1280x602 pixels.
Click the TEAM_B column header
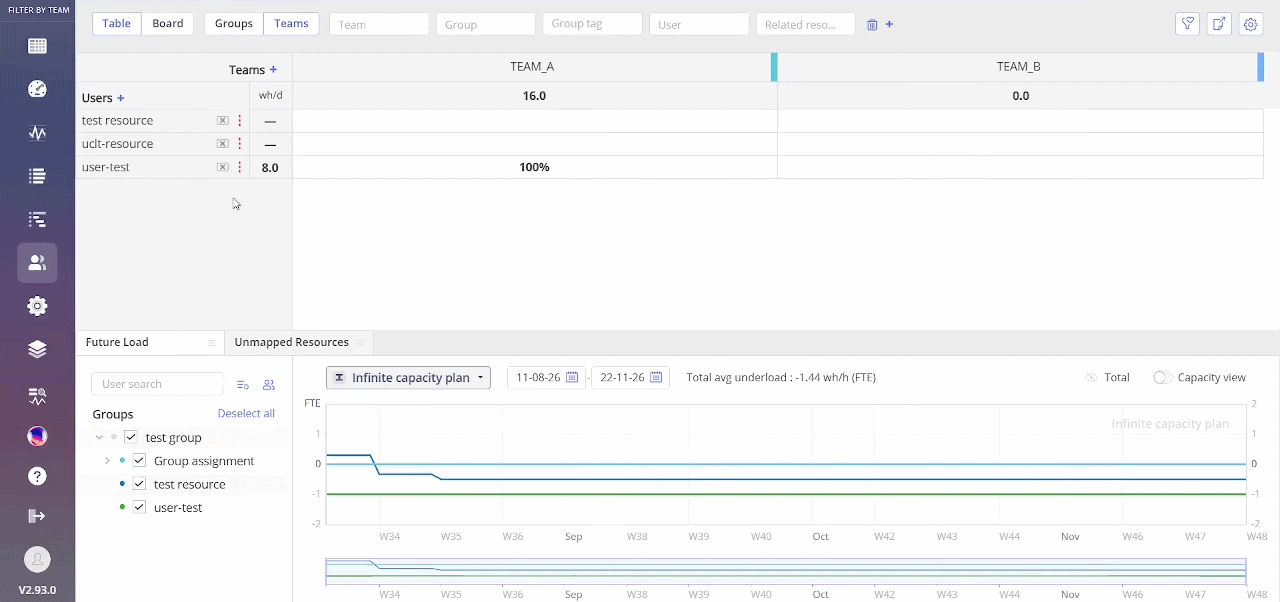point(1018,66)
